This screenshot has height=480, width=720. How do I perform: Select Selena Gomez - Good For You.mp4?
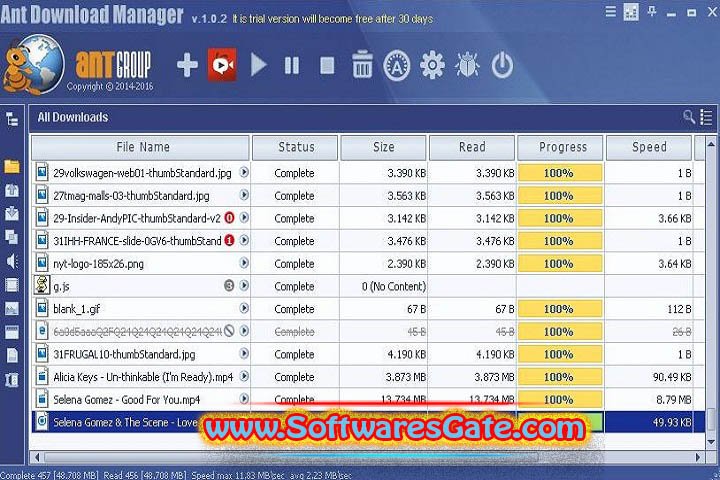(127, 400)
